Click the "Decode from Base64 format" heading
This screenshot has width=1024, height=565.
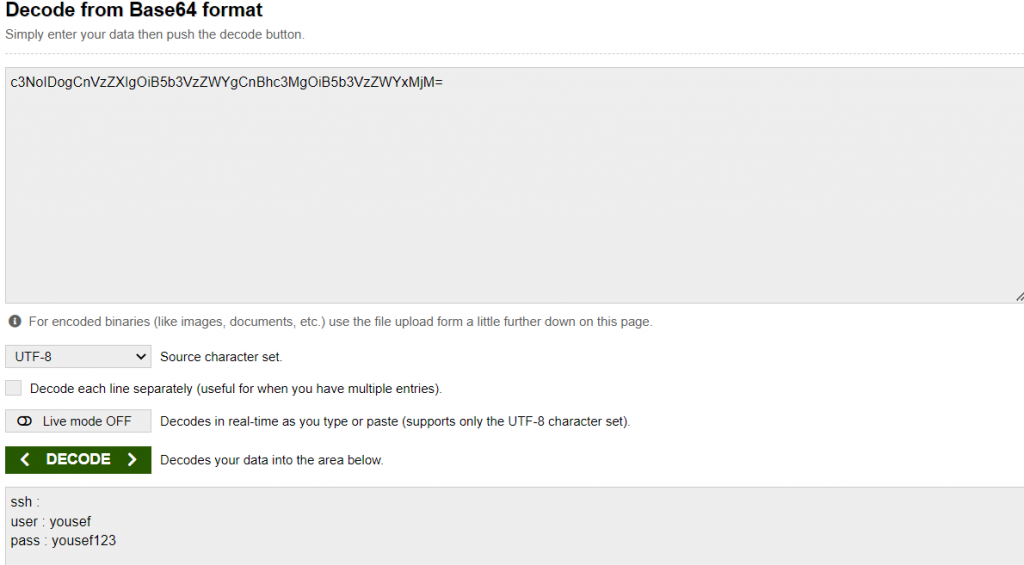coord(134,12)
